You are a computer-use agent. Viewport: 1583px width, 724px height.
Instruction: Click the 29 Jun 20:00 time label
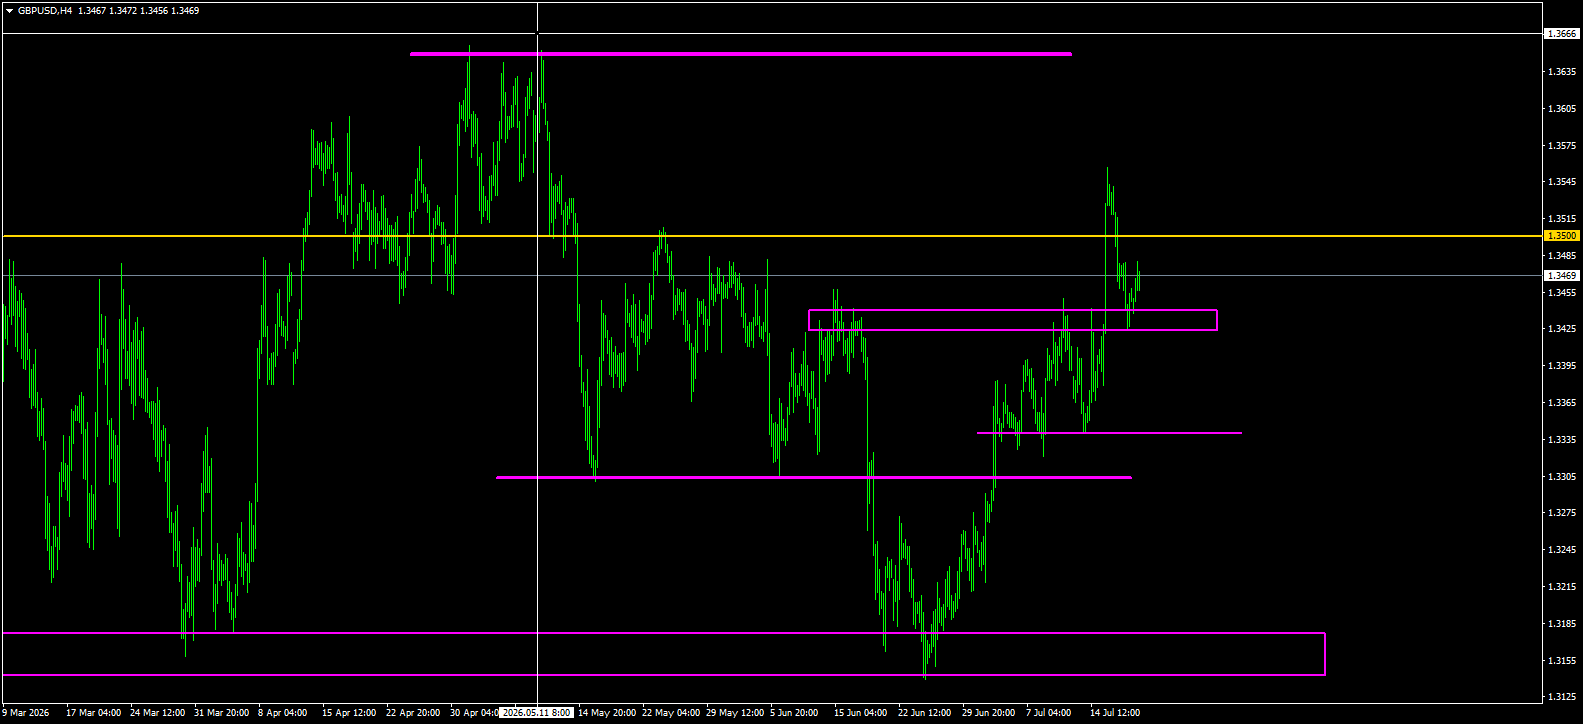click(989, 713)
